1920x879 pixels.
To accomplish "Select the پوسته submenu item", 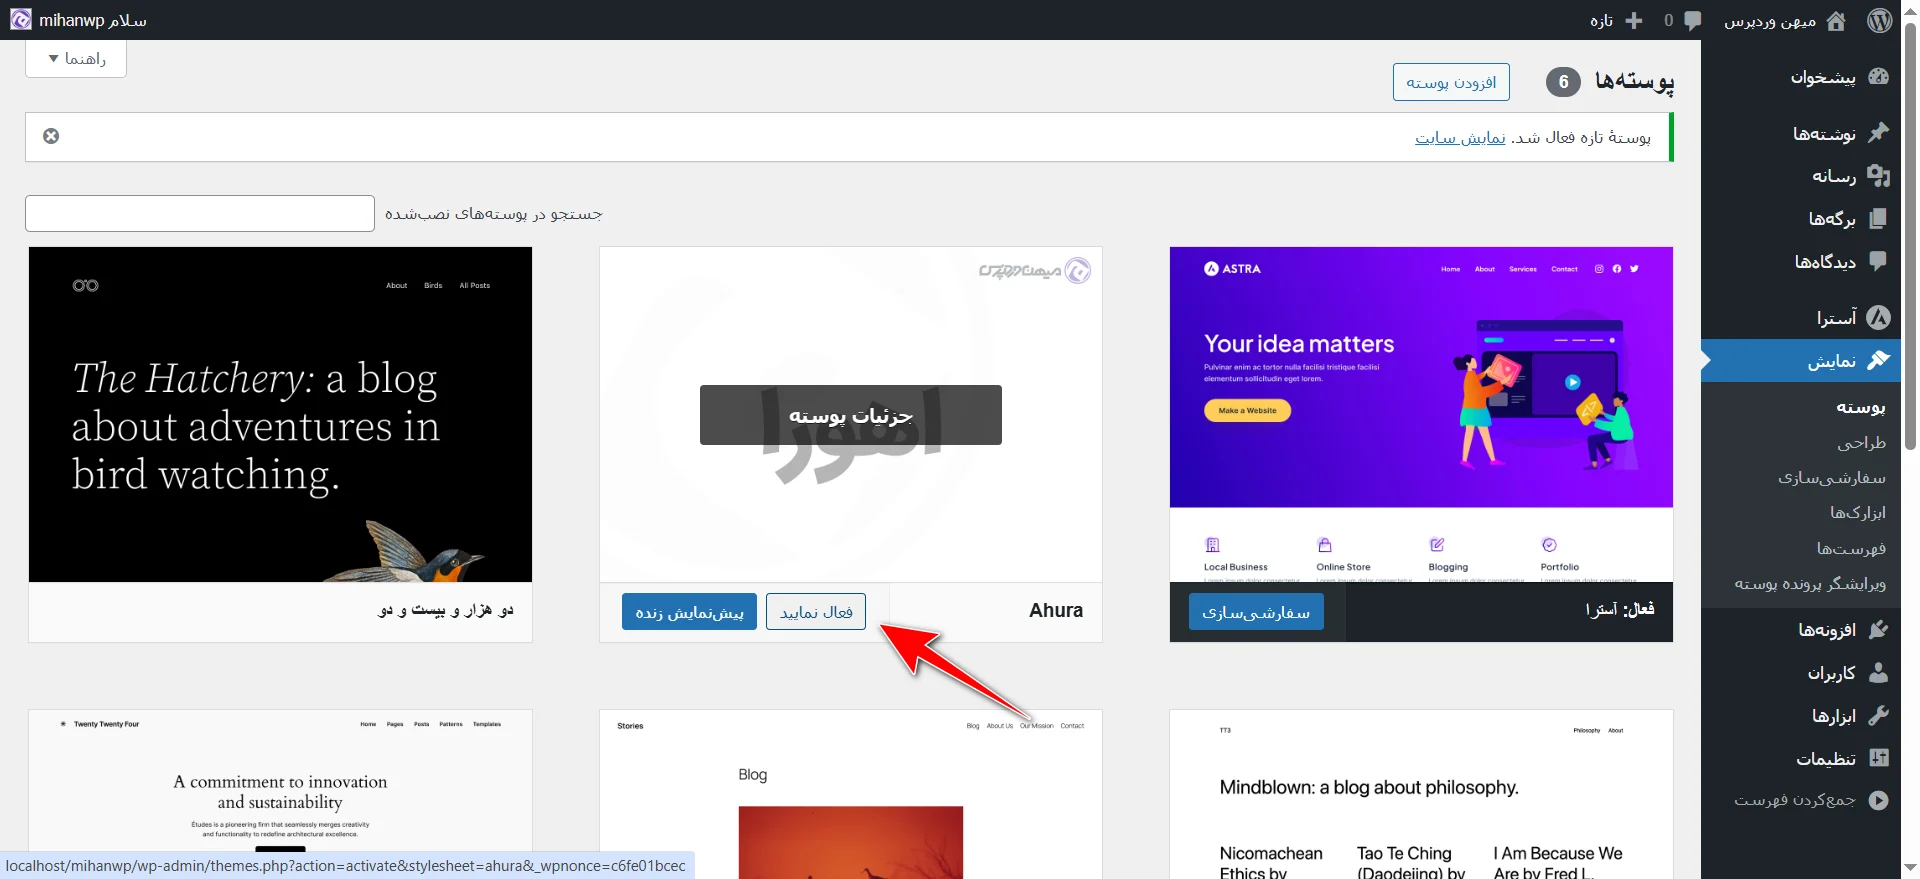I will 1860,407.
